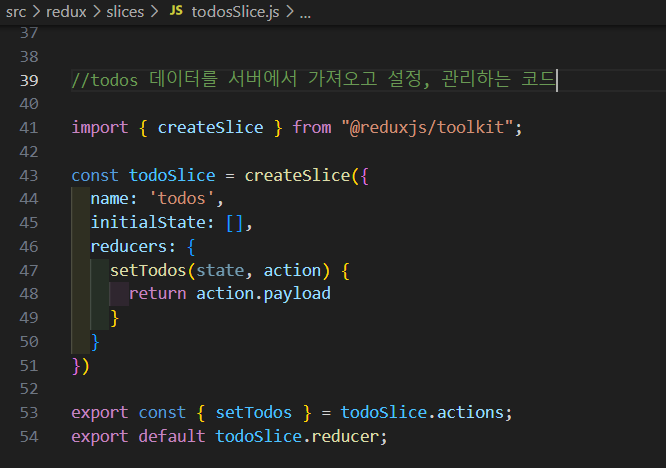Image resolution: width=666 pixels, height=468 pixels.
Task: Click line number 41 in gutter
Action: pos(29,128)
